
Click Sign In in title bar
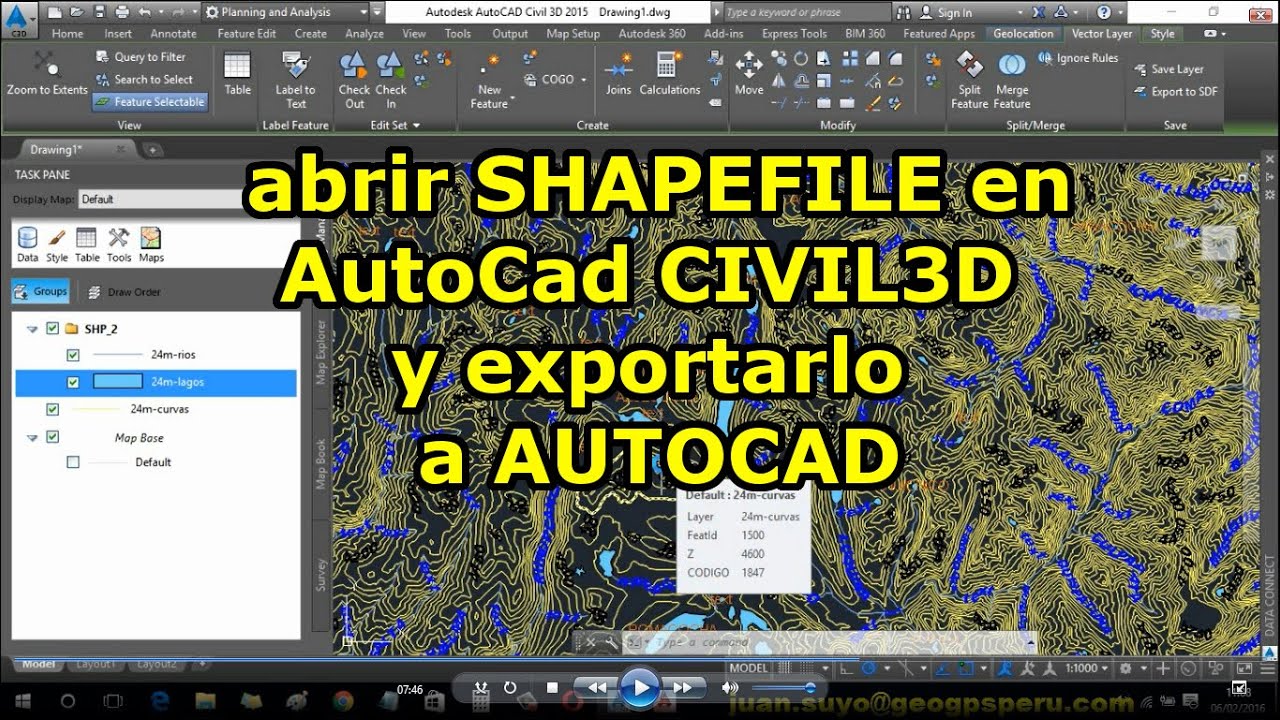pyautogui.click(x=947, y=12)
